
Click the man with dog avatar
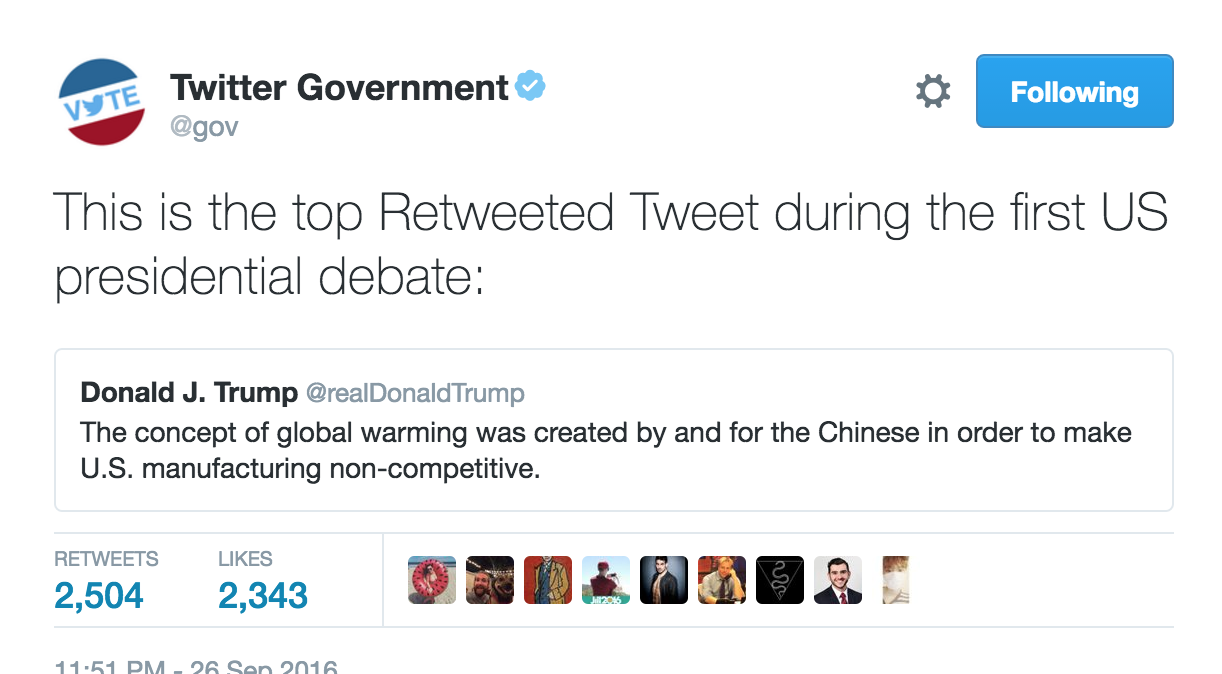point(490,580)
